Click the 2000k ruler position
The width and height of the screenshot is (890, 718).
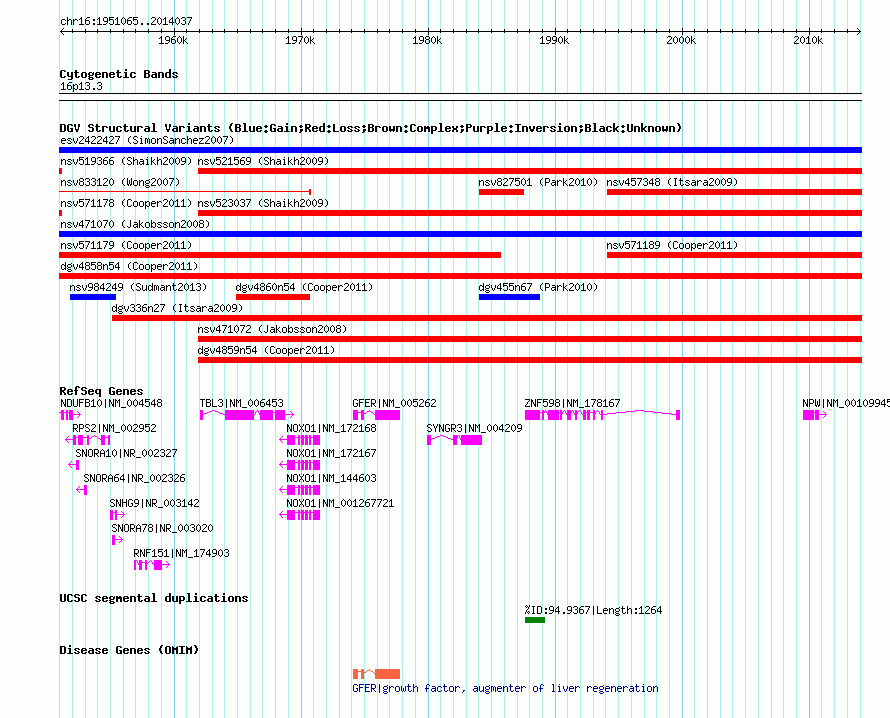click(x=681, y=40)
